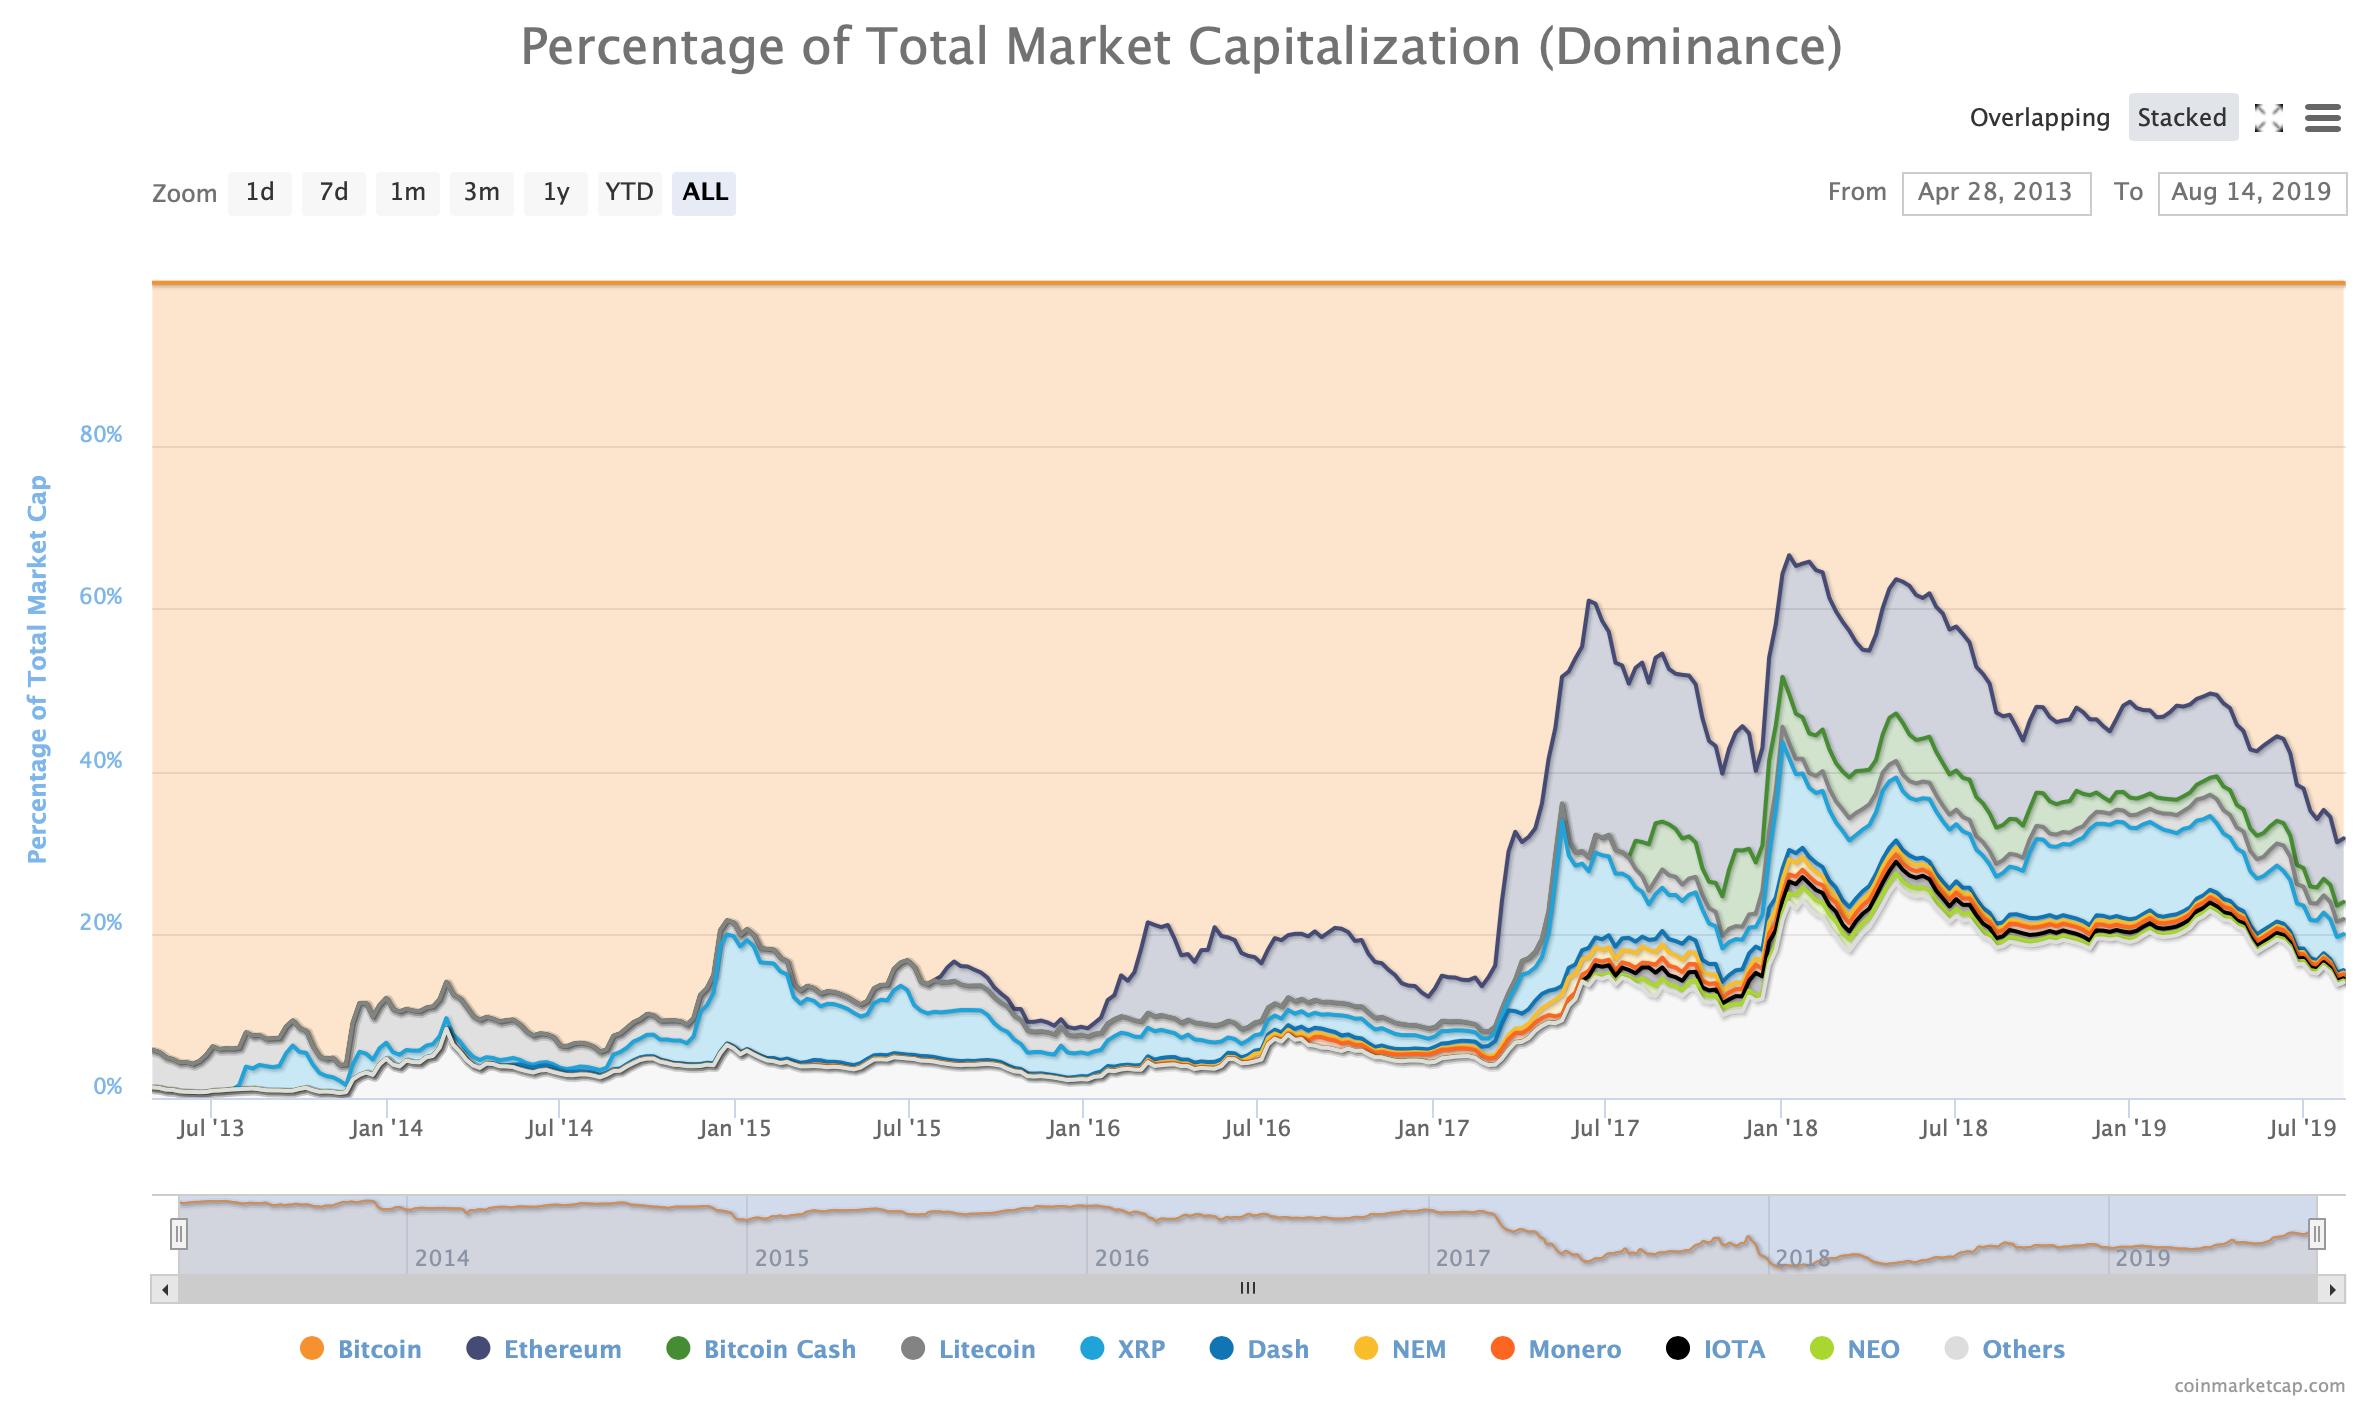Toggle Bitcoin series via orange legend dot
The image size is (2356, 1402).
pyautogui.click(x=312, y=1348)
